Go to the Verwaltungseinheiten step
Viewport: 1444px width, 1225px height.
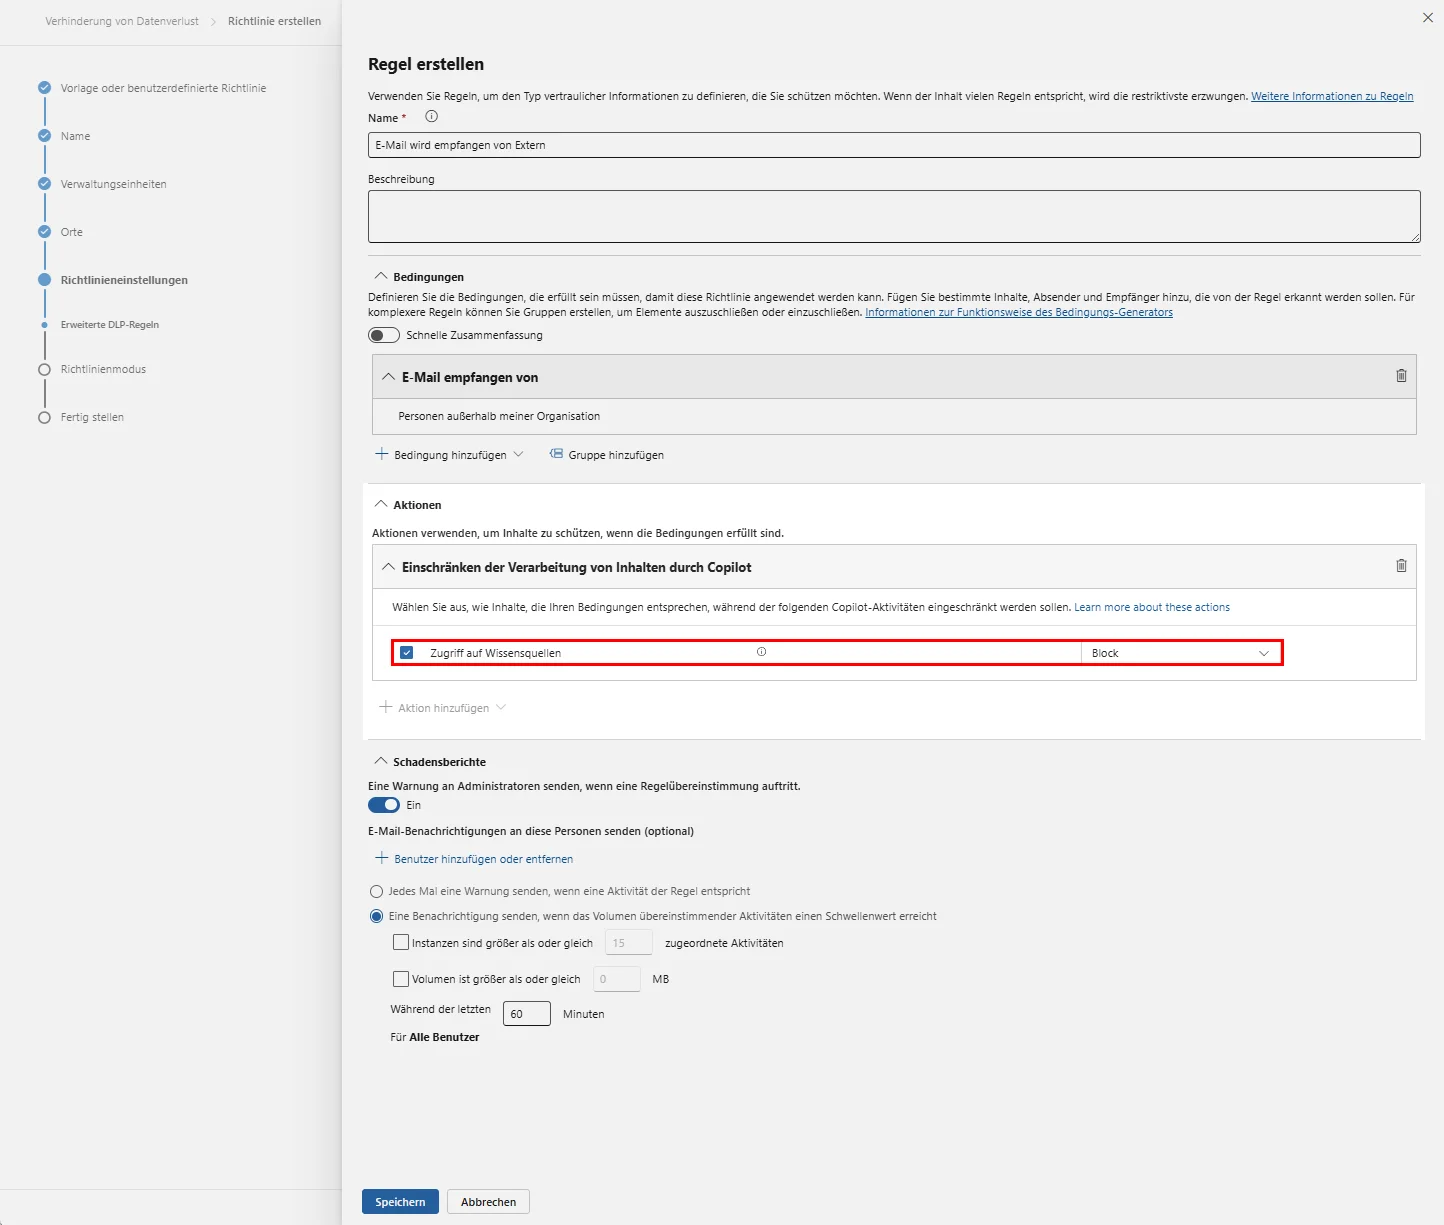click(113, 184)
